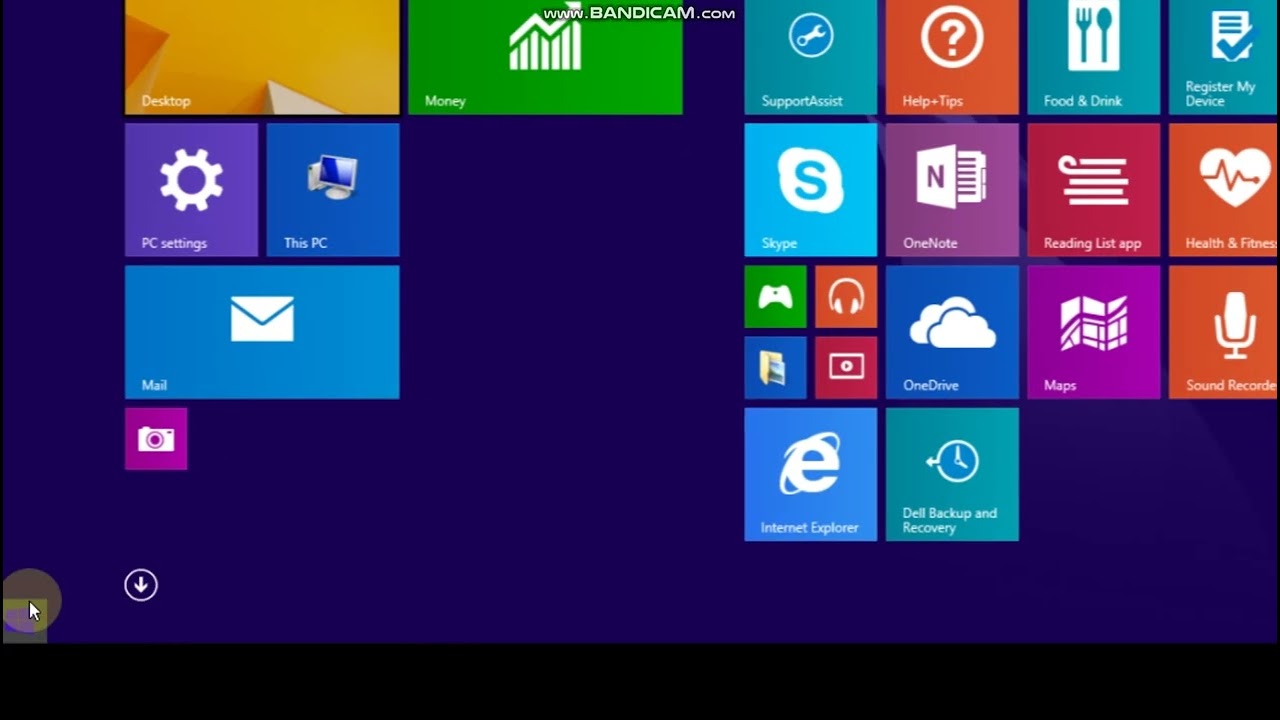Open the small orange Music headphones tile
Screen dimensions: 1280x720
click(846, 297)
